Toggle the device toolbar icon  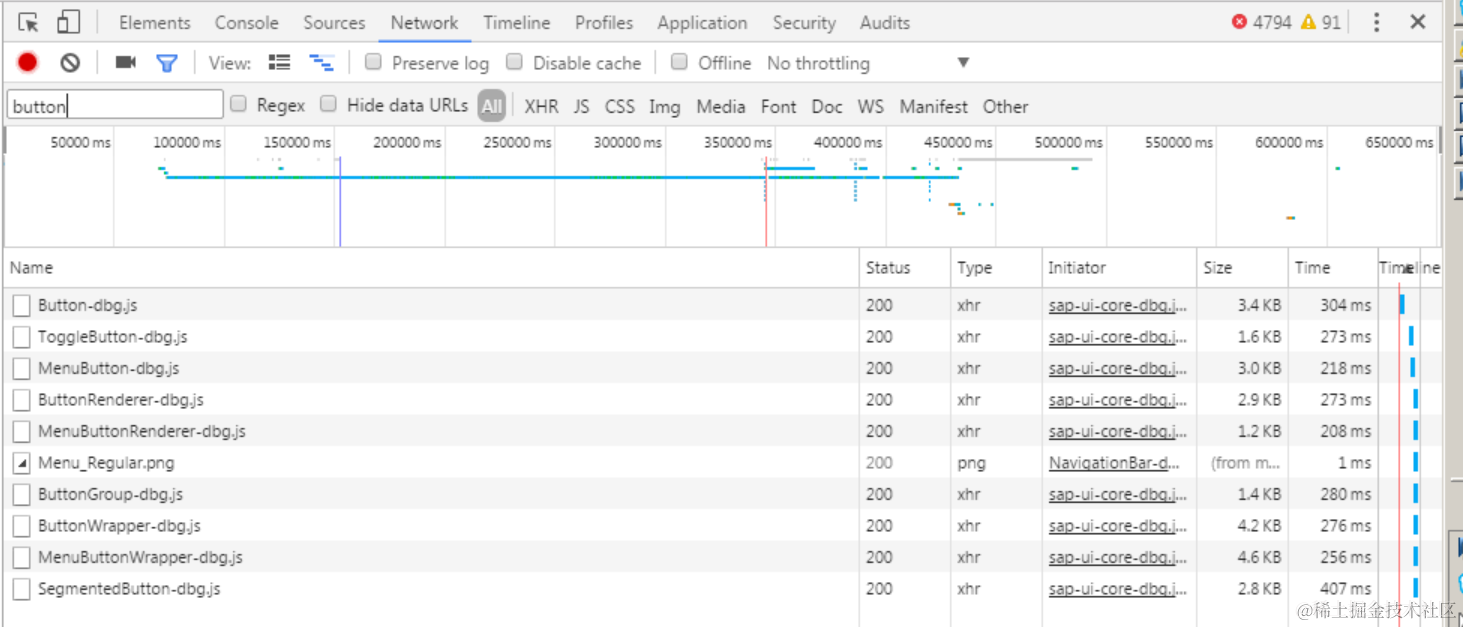tap(67, 22)
